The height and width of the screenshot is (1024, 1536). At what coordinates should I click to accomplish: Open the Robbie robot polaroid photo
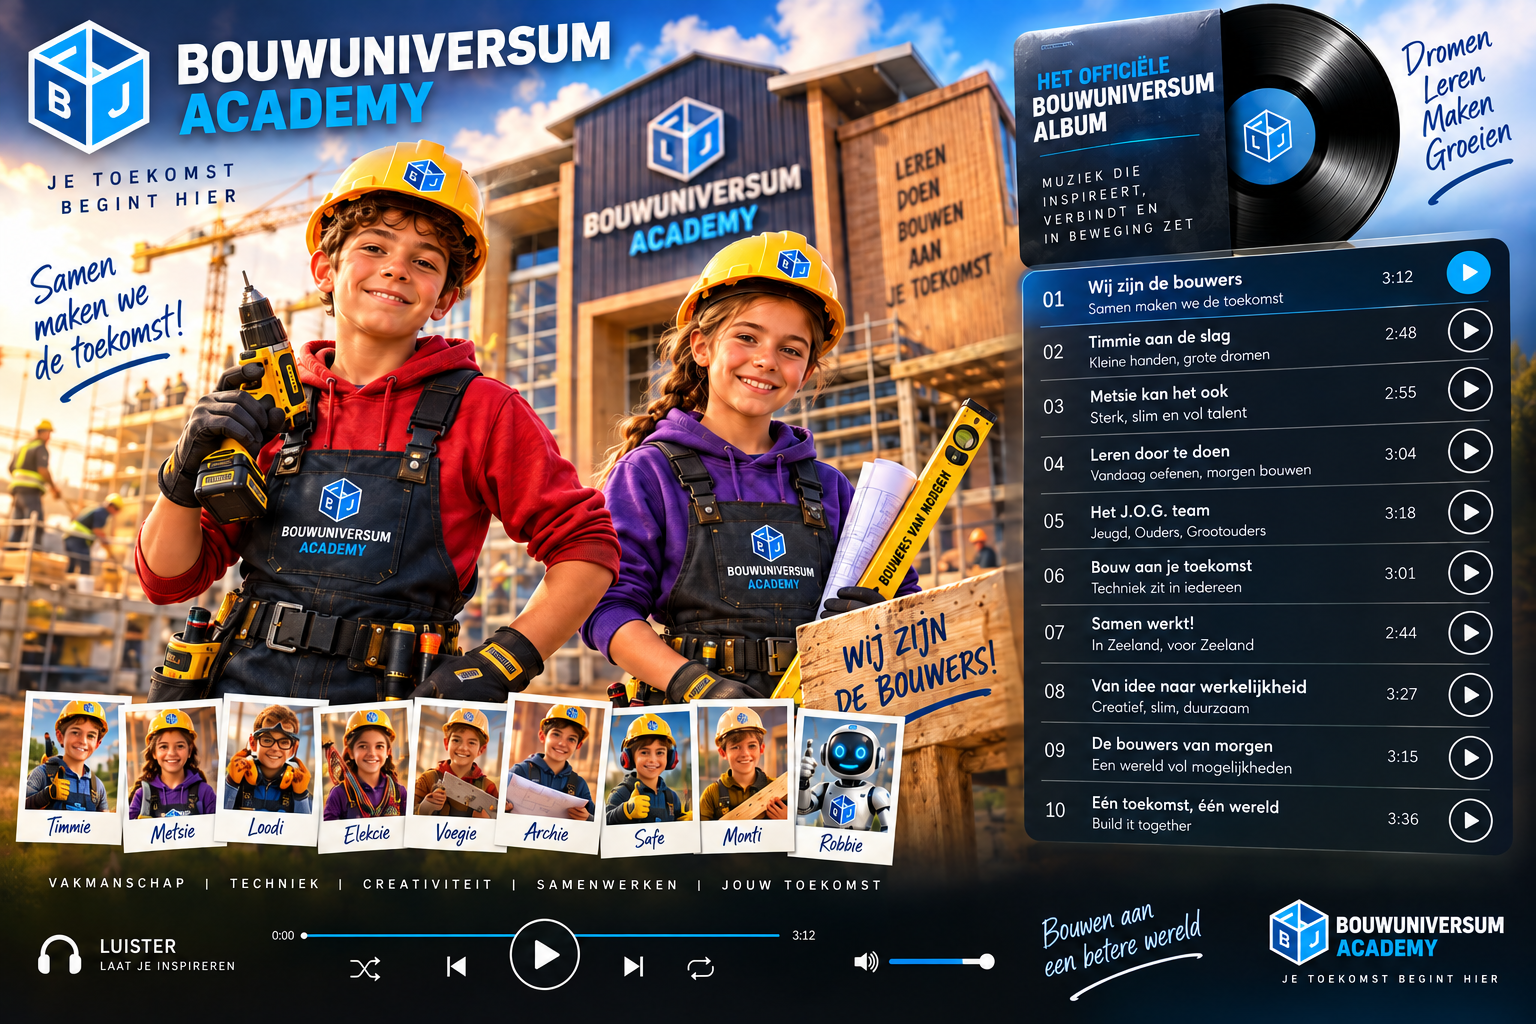[846, 786]
